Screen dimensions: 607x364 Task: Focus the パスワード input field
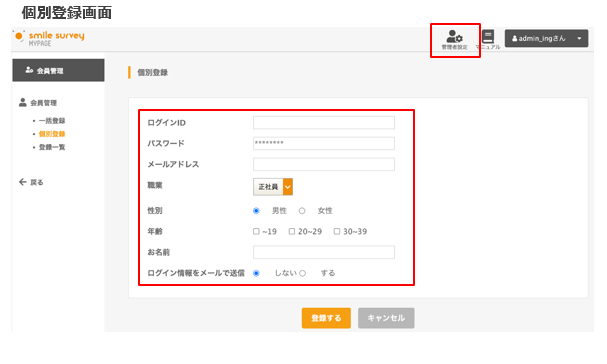coord(324,143)
